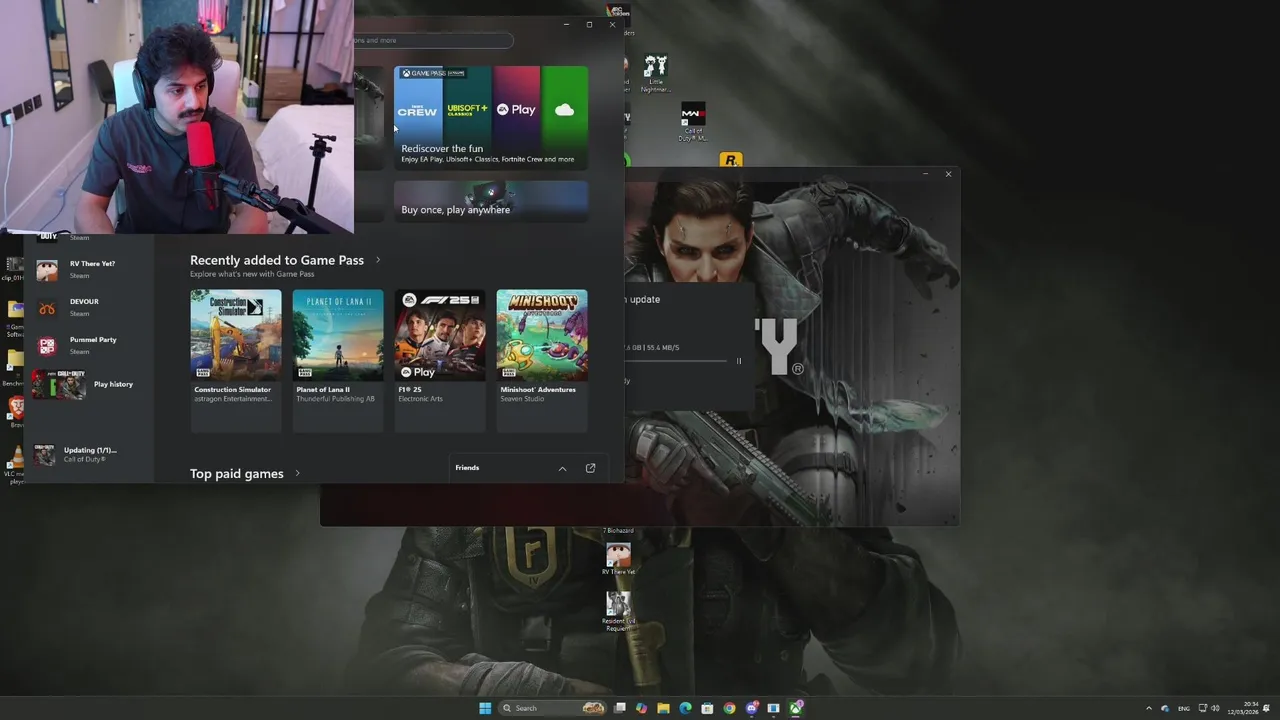
Task: Open DEVOUR game in Xbox sidebar
Action: [90, 307]
